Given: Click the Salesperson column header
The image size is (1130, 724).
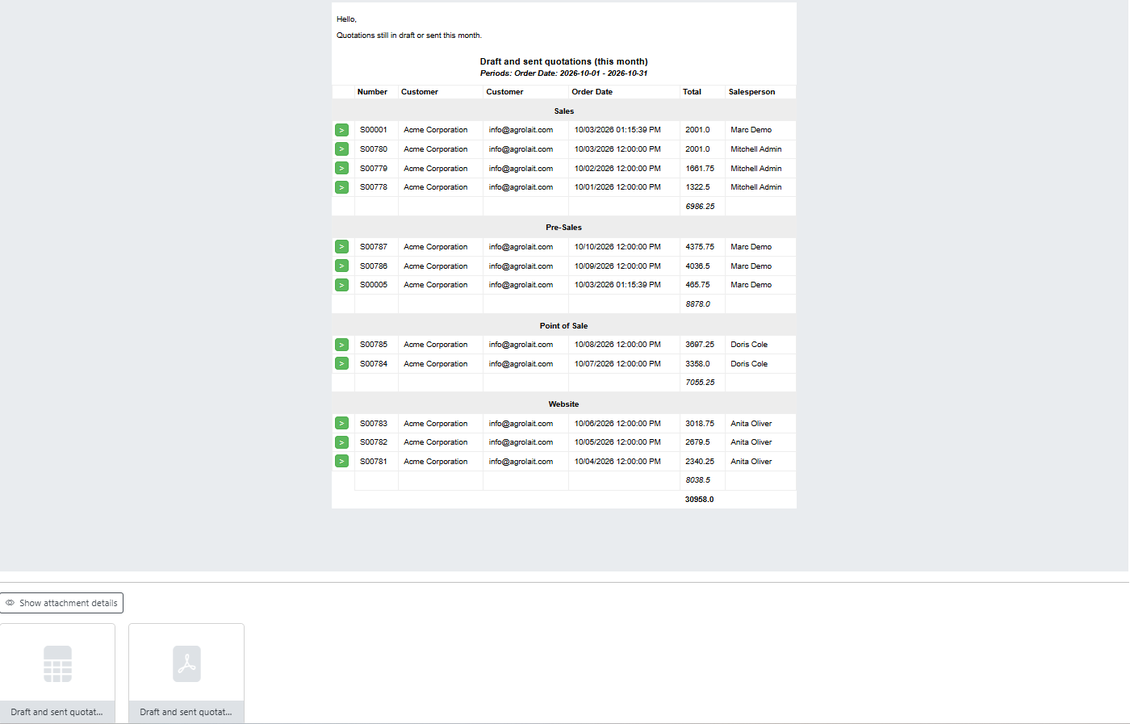Looking at the screenshot, I should [752, 92].
